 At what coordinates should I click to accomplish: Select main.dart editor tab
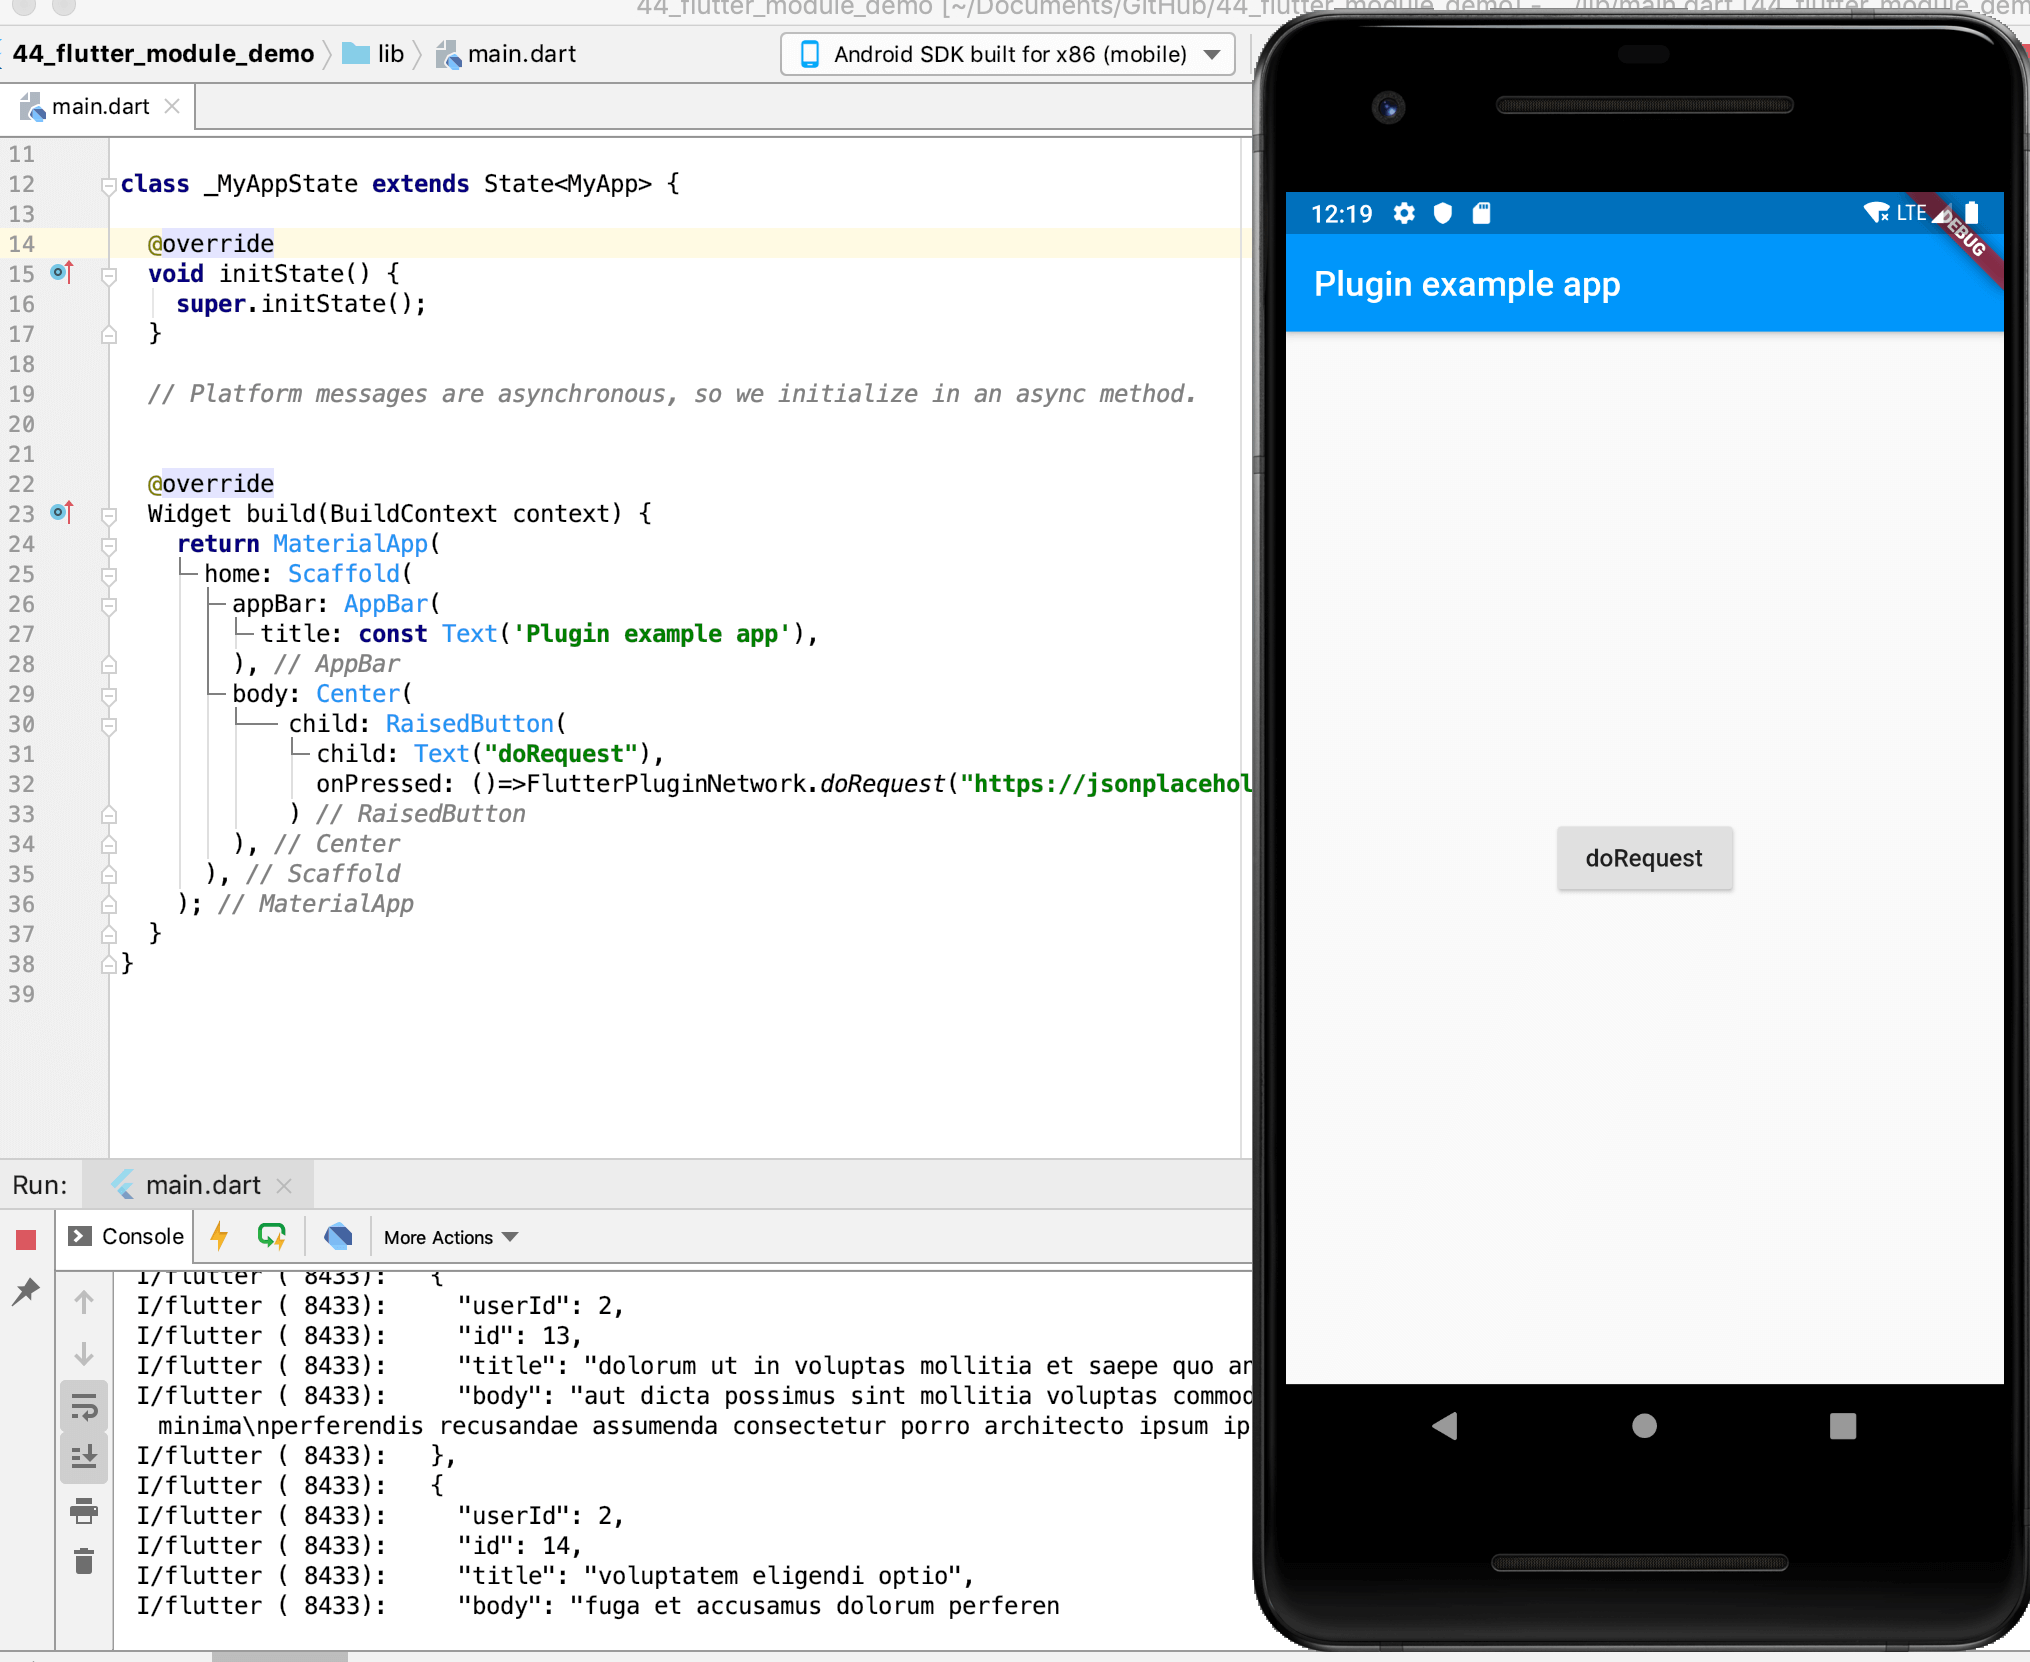point(98,107)
